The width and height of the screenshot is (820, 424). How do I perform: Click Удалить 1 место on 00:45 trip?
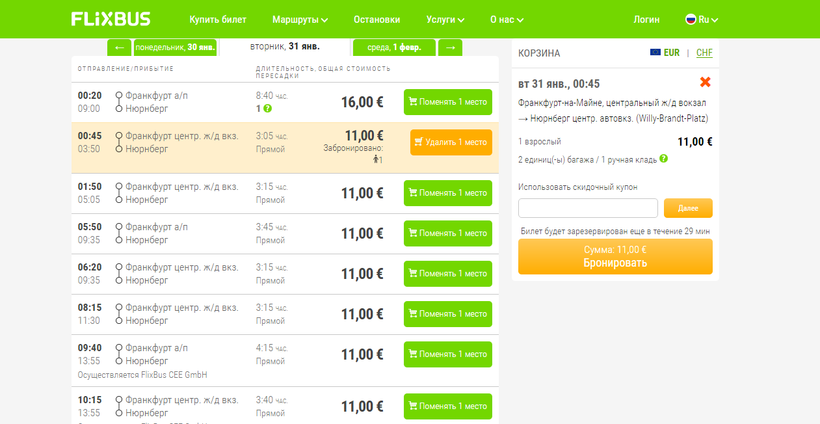tap(450, 142)
